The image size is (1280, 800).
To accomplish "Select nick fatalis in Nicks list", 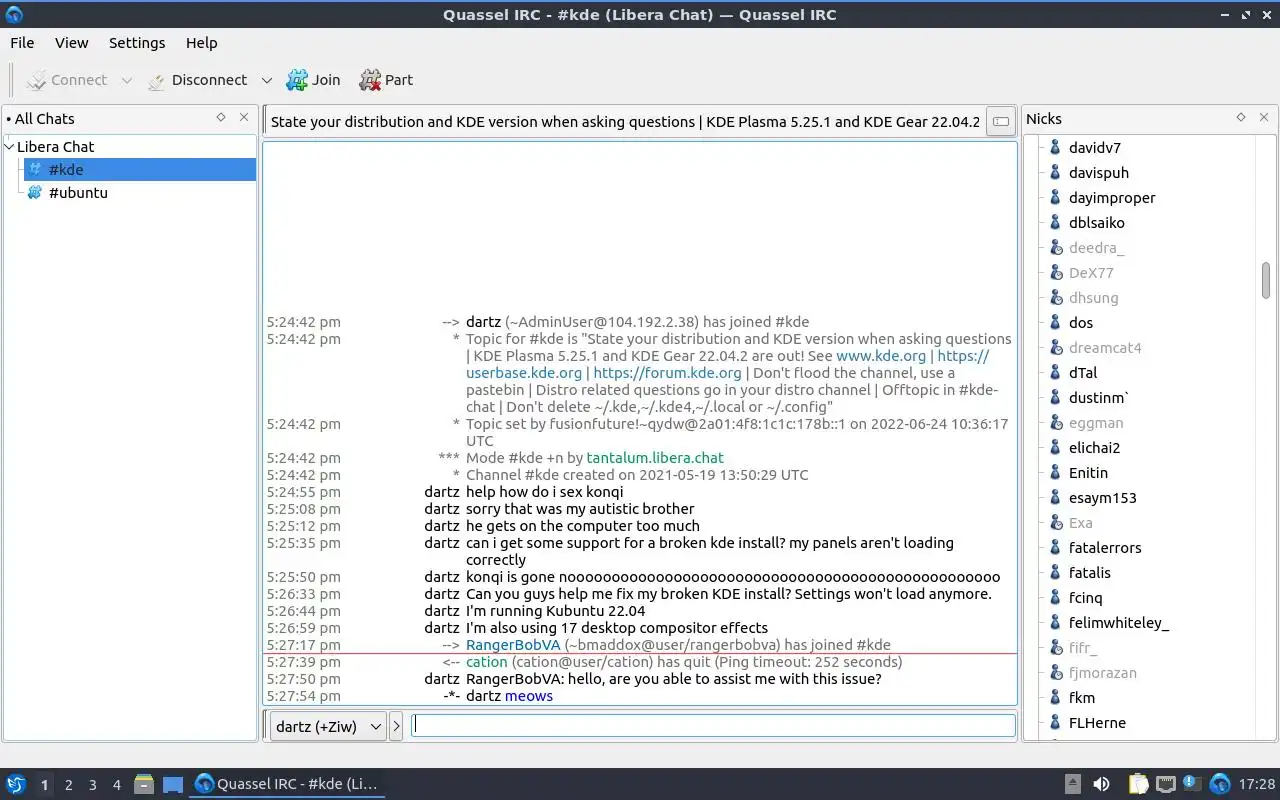I will pos(1090,573).
